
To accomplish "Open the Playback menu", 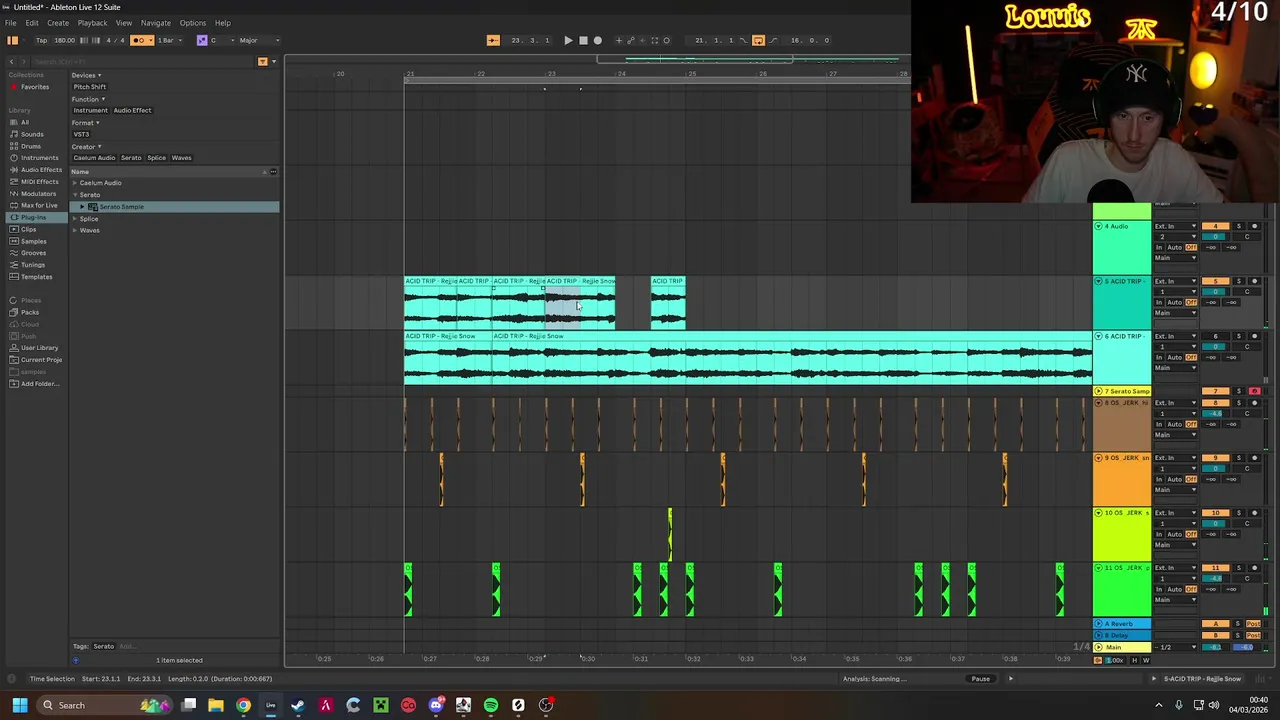I will click(92, 23).
